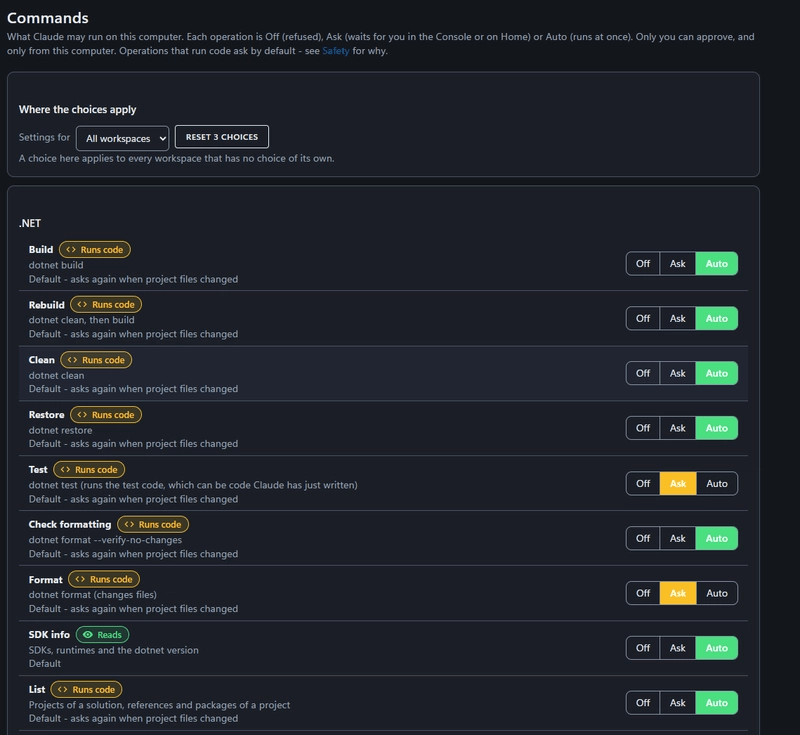Viewport: 800px width, 735px height.
Task: Set Restore to Off
Action: (643, 428)
